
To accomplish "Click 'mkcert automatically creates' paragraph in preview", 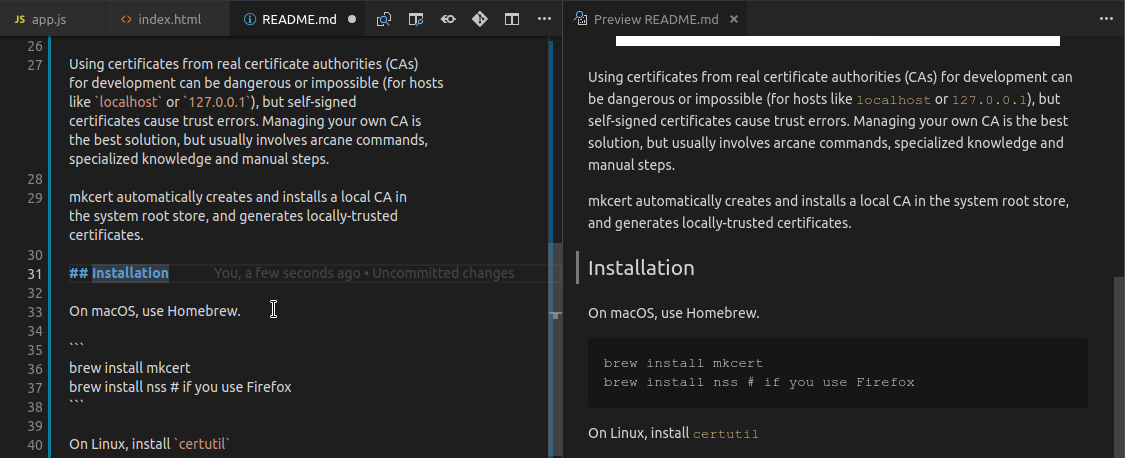I will tap(829, 212).
